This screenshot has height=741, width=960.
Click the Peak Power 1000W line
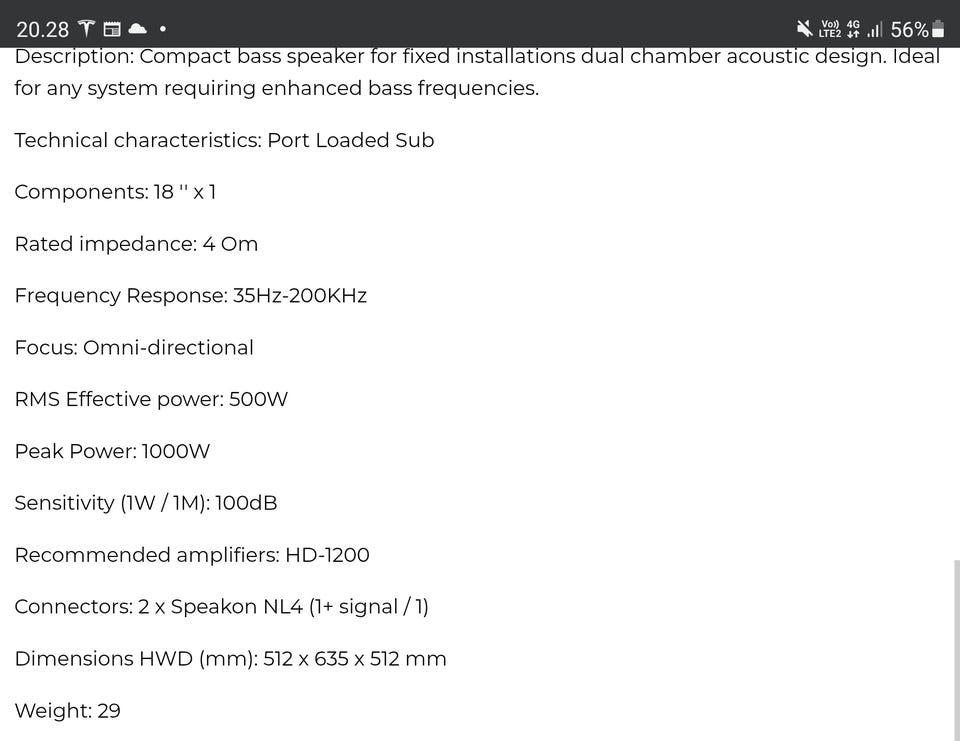(112, 451)
